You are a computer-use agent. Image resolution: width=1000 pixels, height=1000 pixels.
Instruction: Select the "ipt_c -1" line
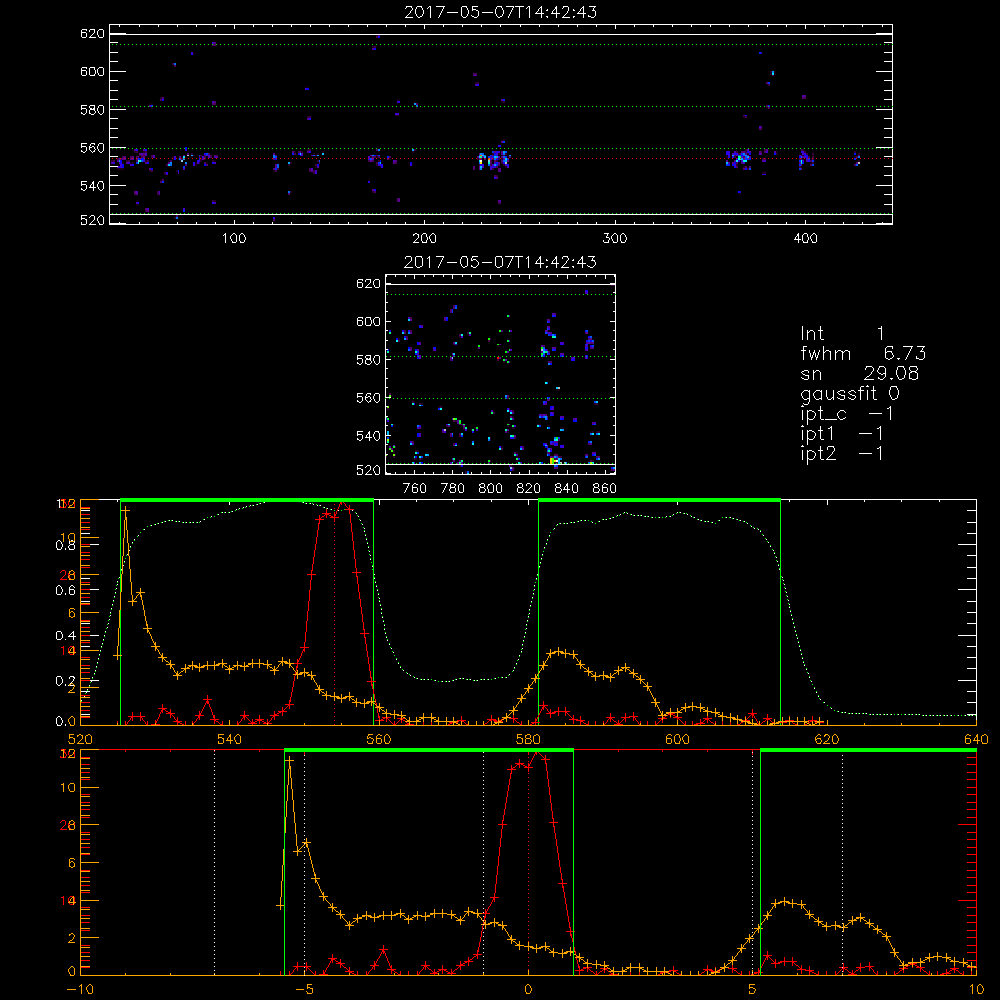point(847,414)
